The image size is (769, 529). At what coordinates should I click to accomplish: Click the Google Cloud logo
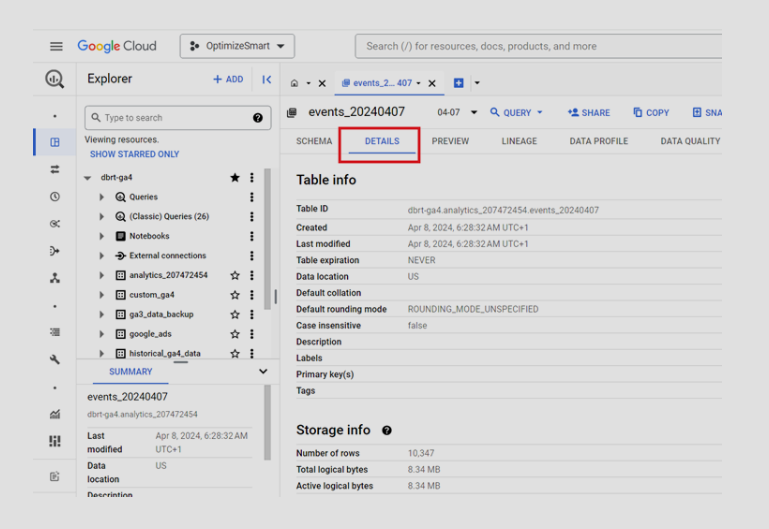pos(117,46)
